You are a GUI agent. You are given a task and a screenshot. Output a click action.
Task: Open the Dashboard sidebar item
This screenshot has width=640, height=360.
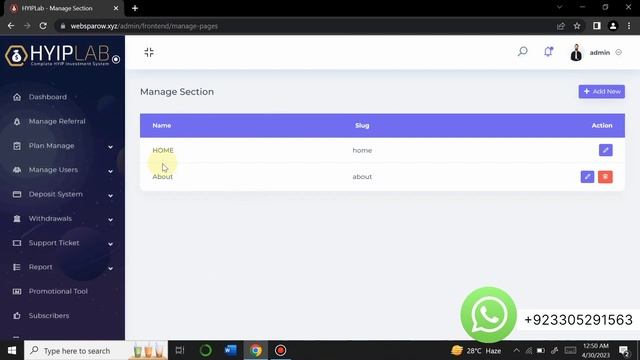[47, 97]
